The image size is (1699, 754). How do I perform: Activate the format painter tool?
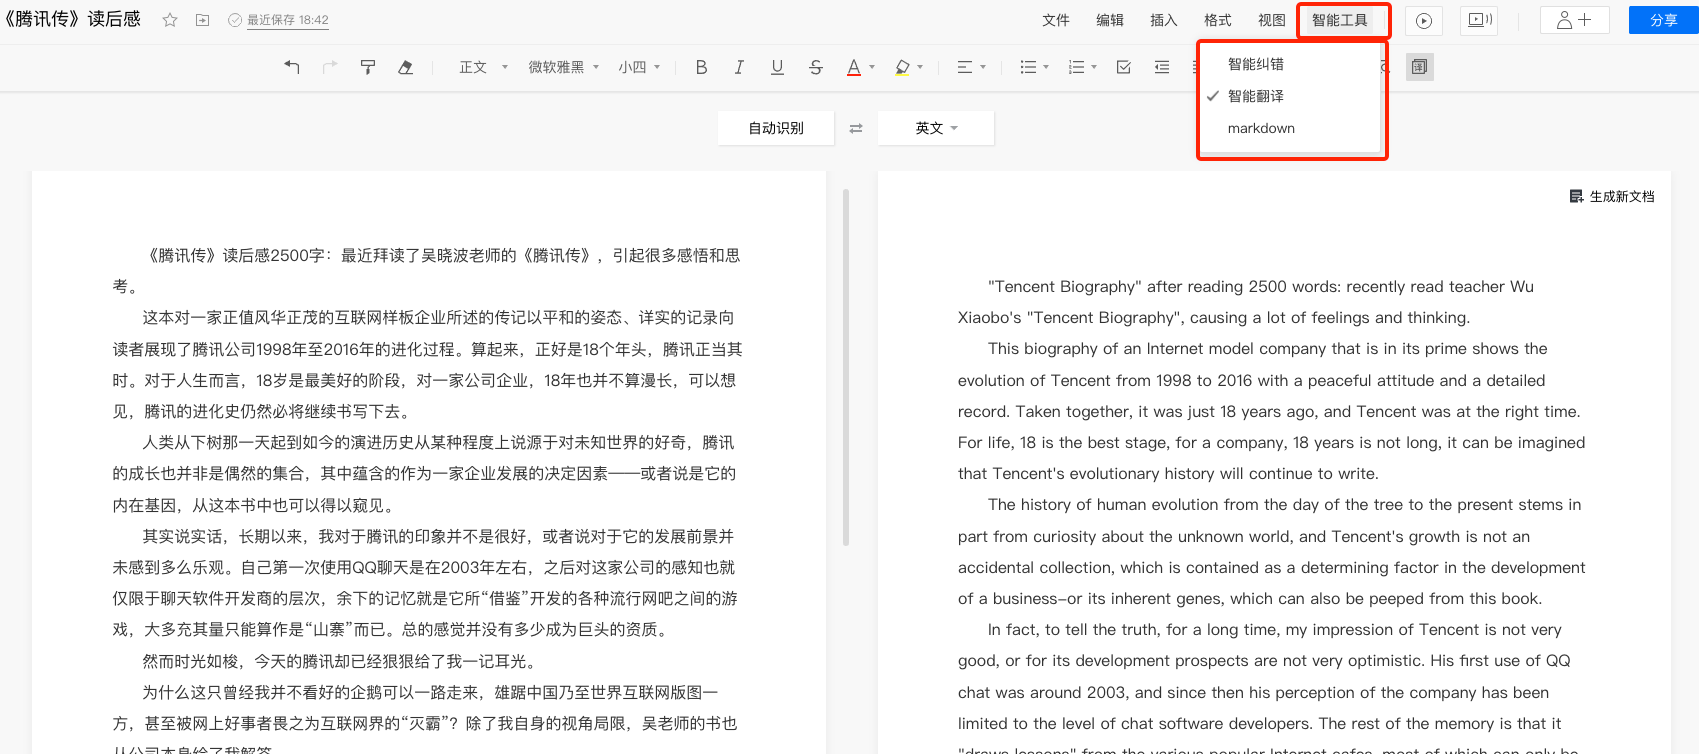(368, 67)
